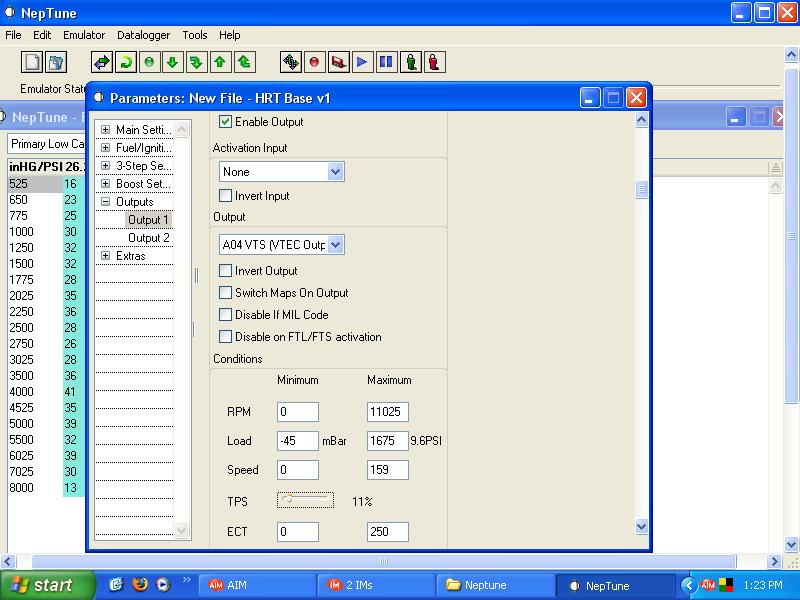Click the TPS slider handle
Screen dimensions: 800x600
tap(288, 498)
